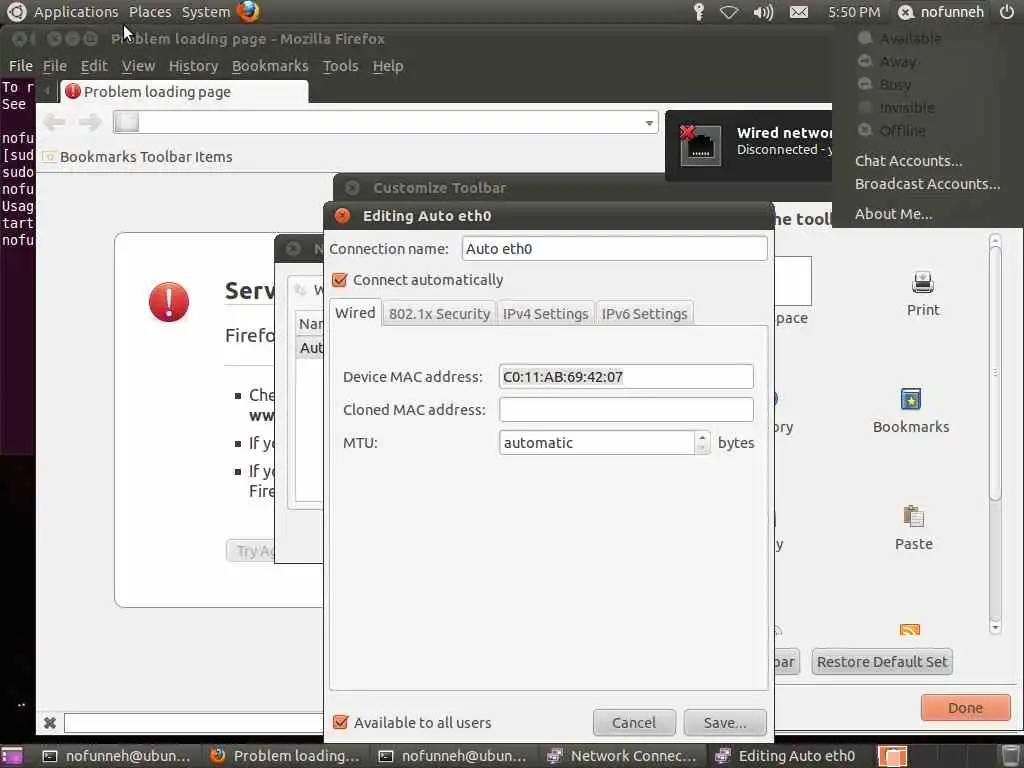The width and height of the screenshot is (1024, 768).
Task: Select About Me... menu entry
Action: 893,214
